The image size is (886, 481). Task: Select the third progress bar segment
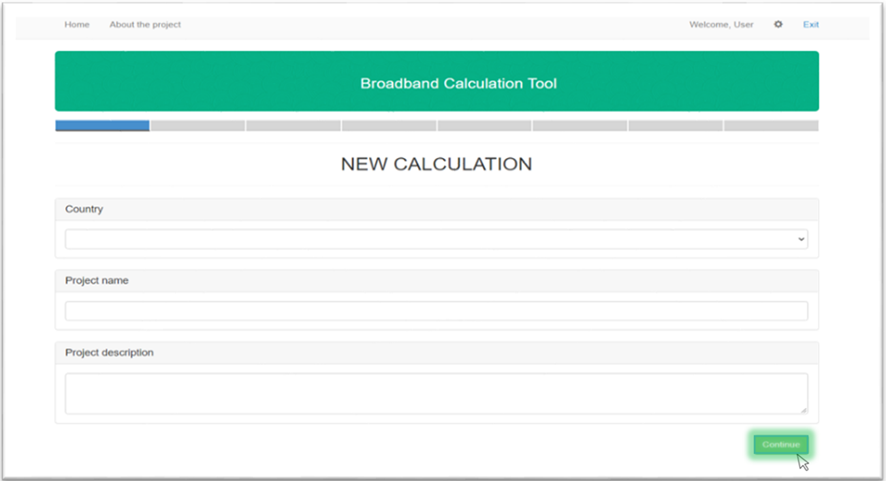pyautogui.click(x=293, y=126)
